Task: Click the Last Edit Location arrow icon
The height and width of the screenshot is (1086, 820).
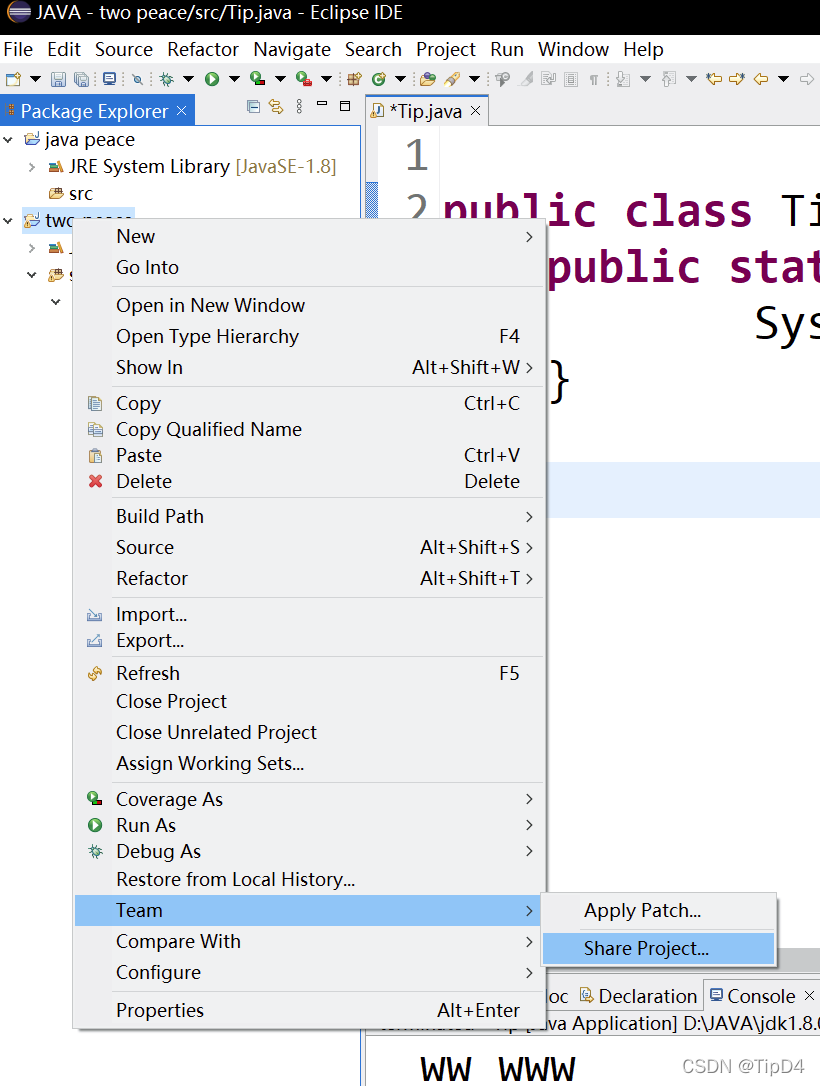Action: tap(714, 79)
